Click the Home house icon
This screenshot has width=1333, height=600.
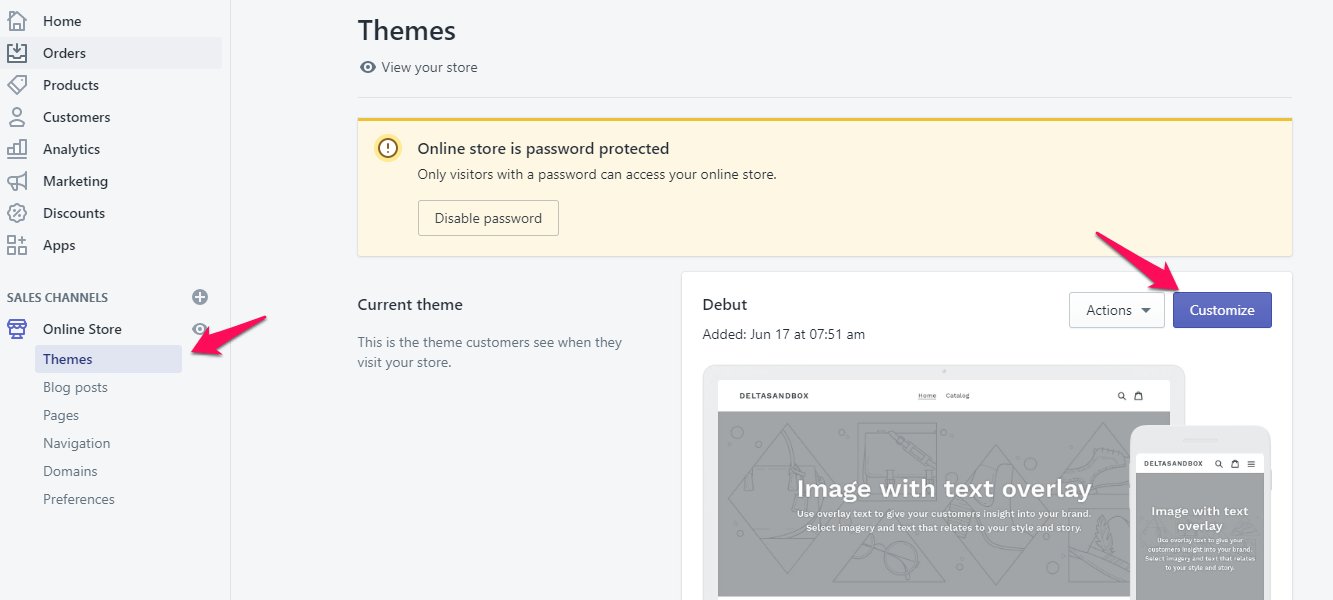coord(17,21)
